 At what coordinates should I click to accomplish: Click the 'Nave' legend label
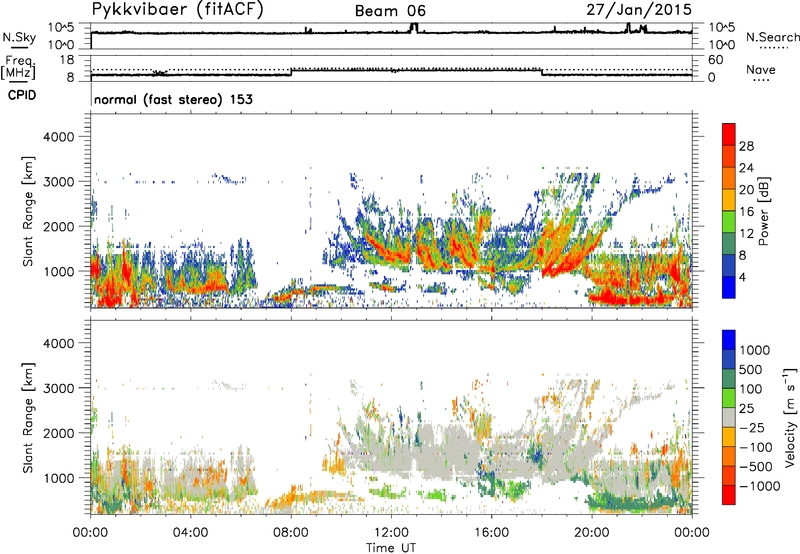761,69
